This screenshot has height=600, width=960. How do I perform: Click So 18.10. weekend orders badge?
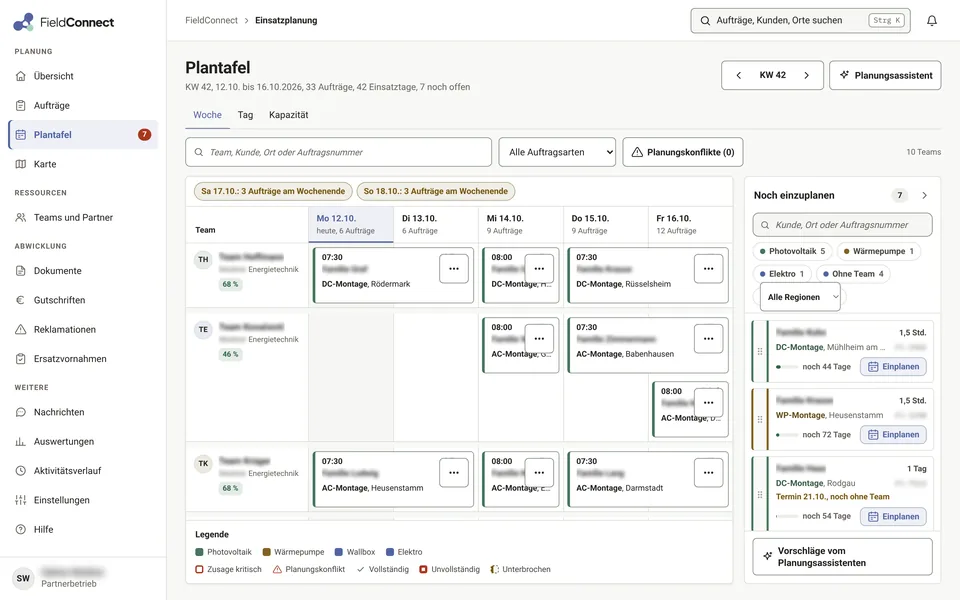tap(436, 191)
